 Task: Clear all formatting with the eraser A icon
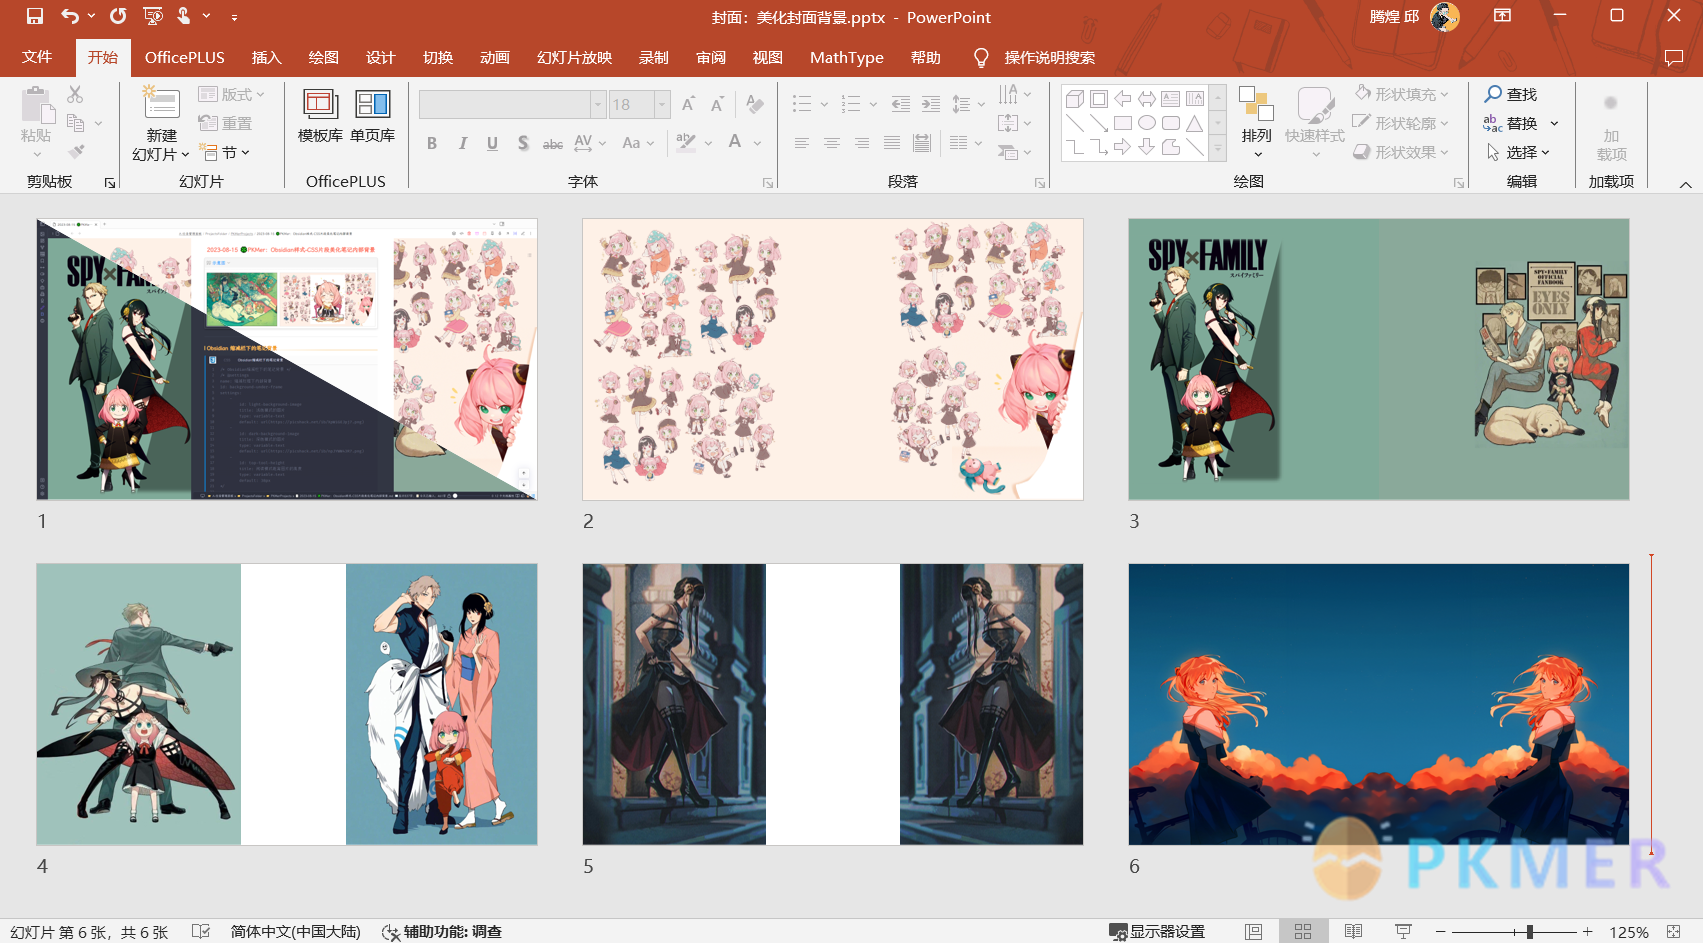[755, 104]
